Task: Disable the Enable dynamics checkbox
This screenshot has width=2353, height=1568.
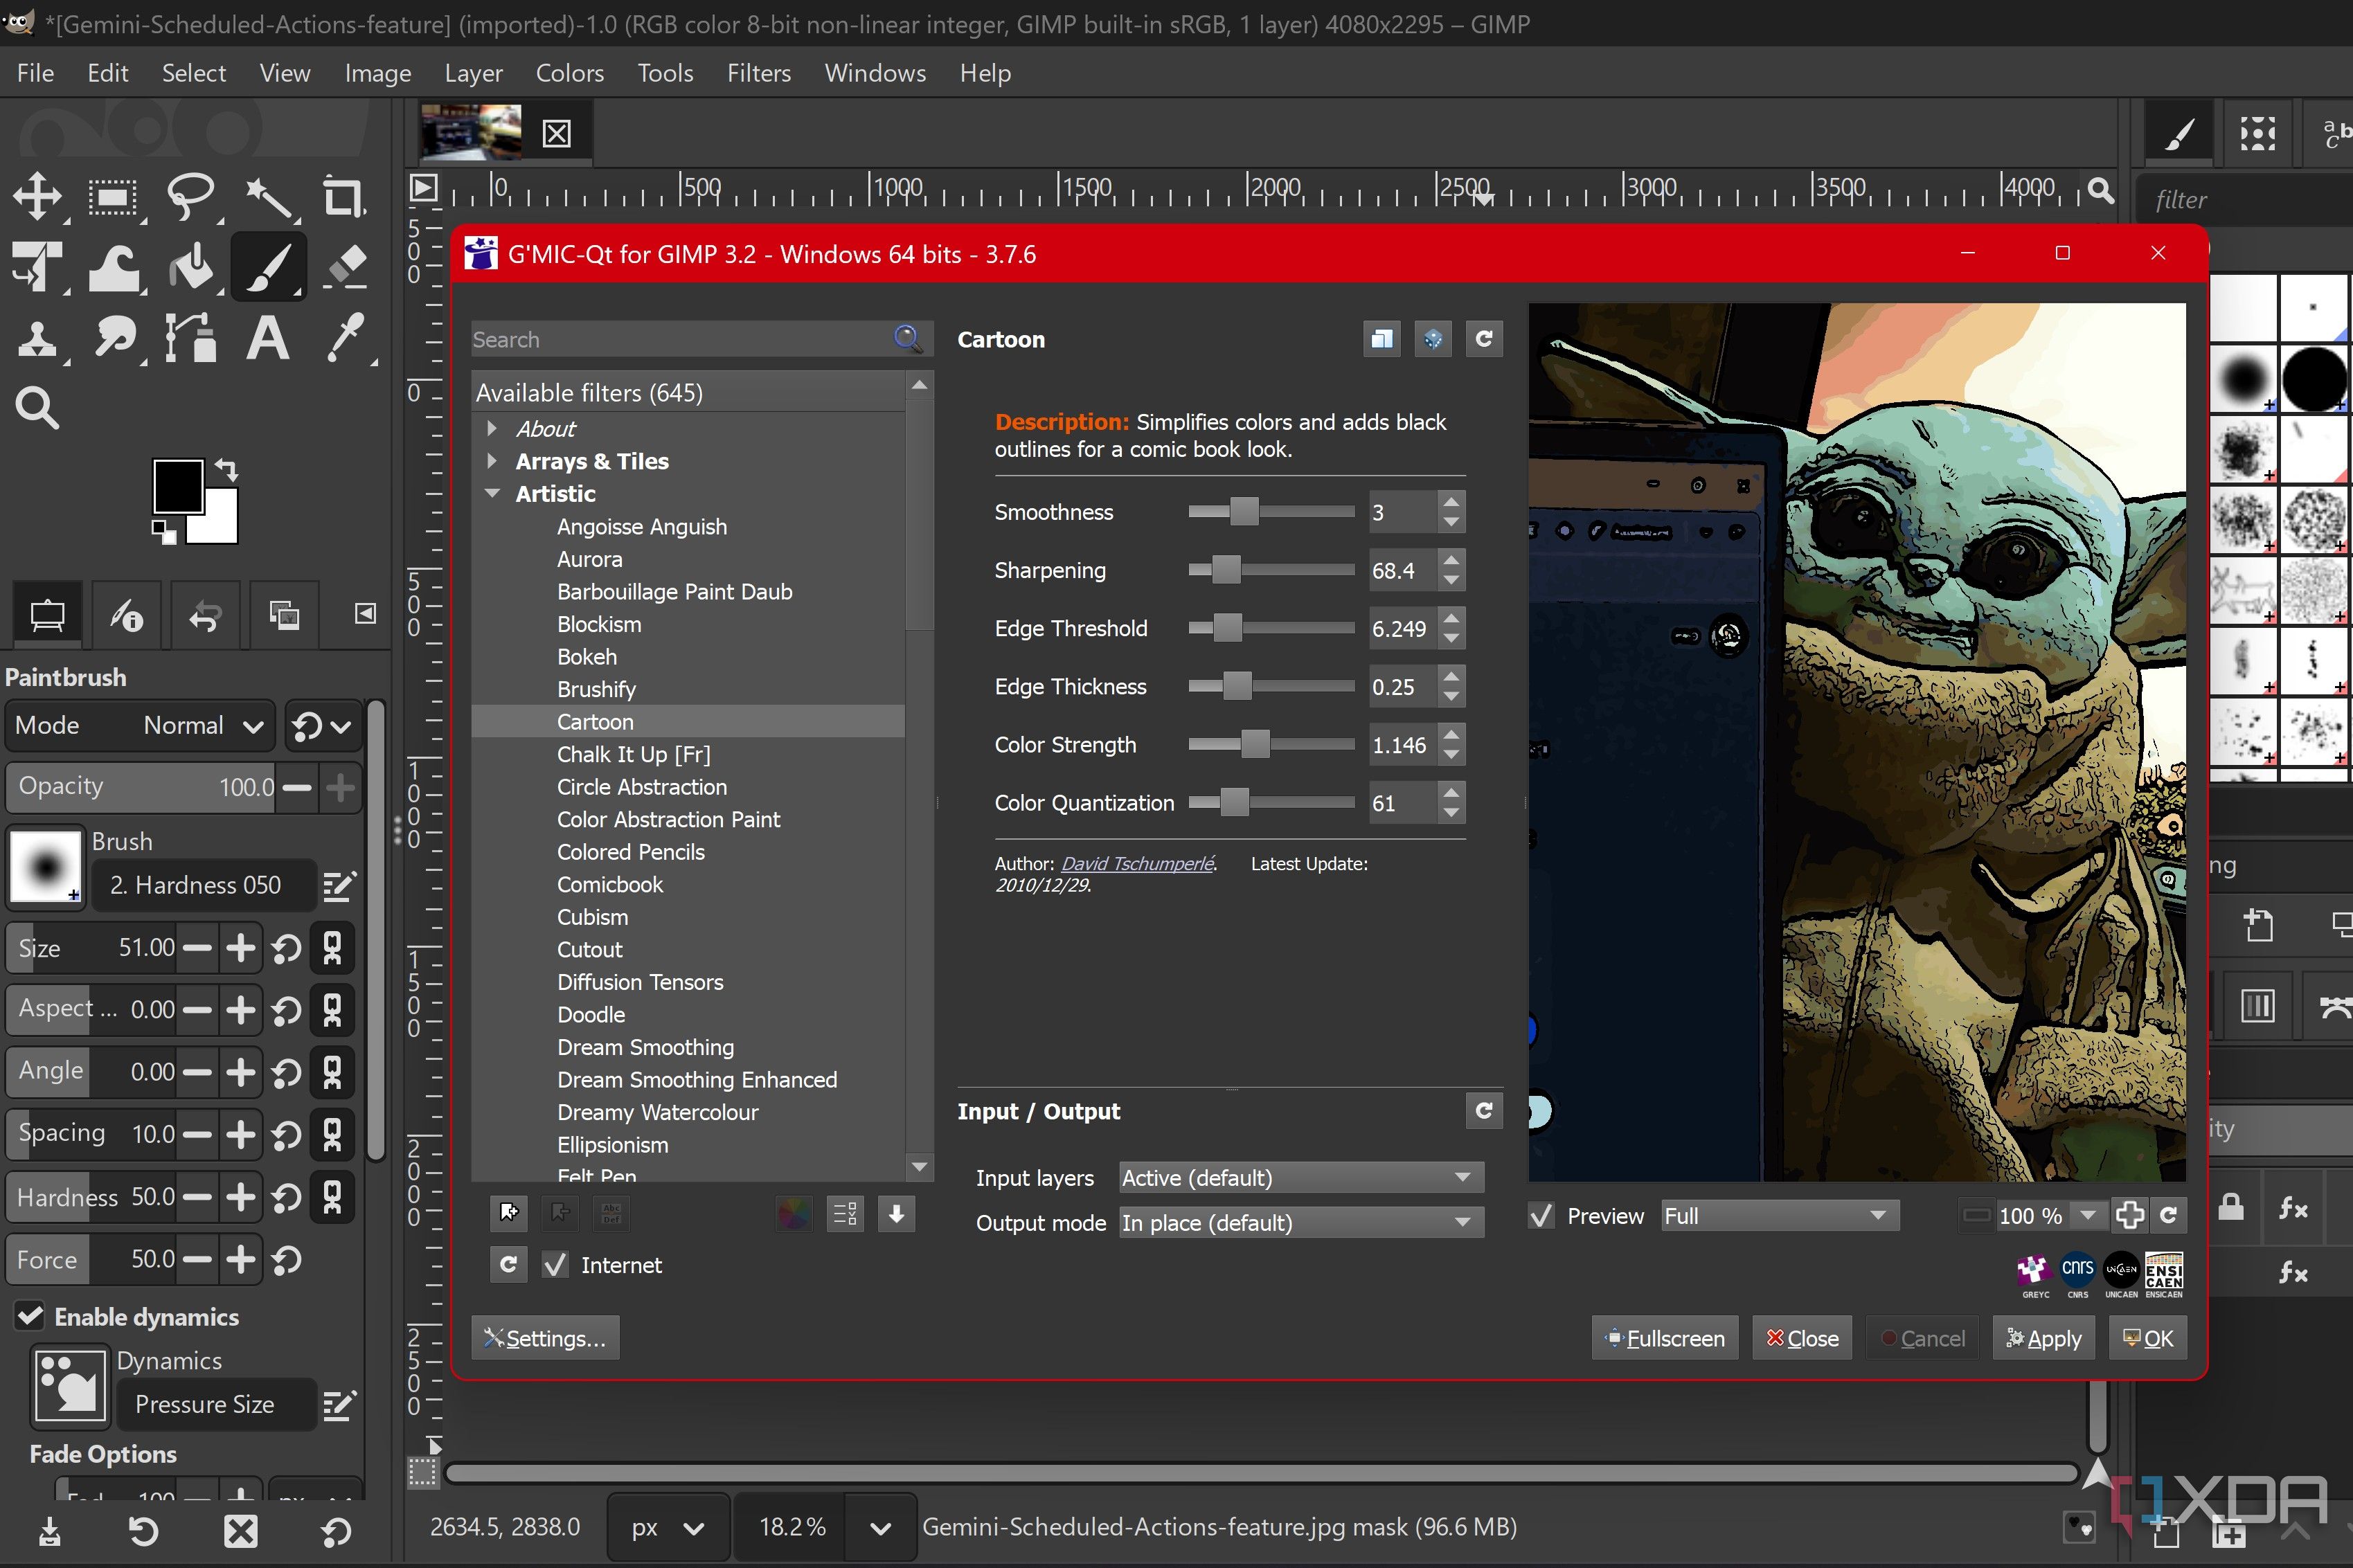Action: (x=30, y=1316)
